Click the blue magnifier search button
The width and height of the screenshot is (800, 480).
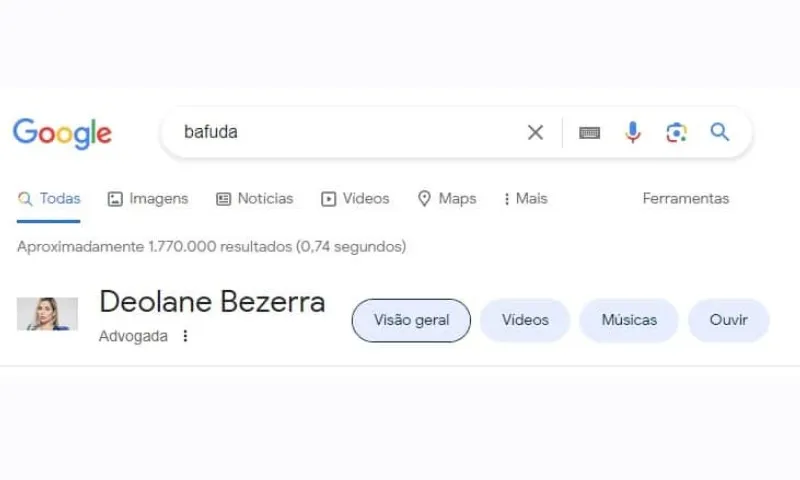720,132
